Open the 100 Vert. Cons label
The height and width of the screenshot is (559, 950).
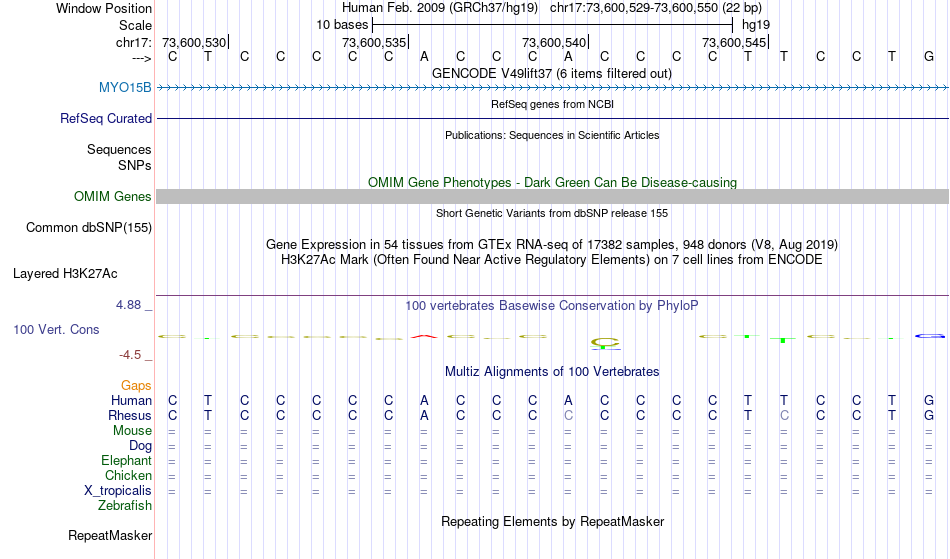tap(56, 329)
